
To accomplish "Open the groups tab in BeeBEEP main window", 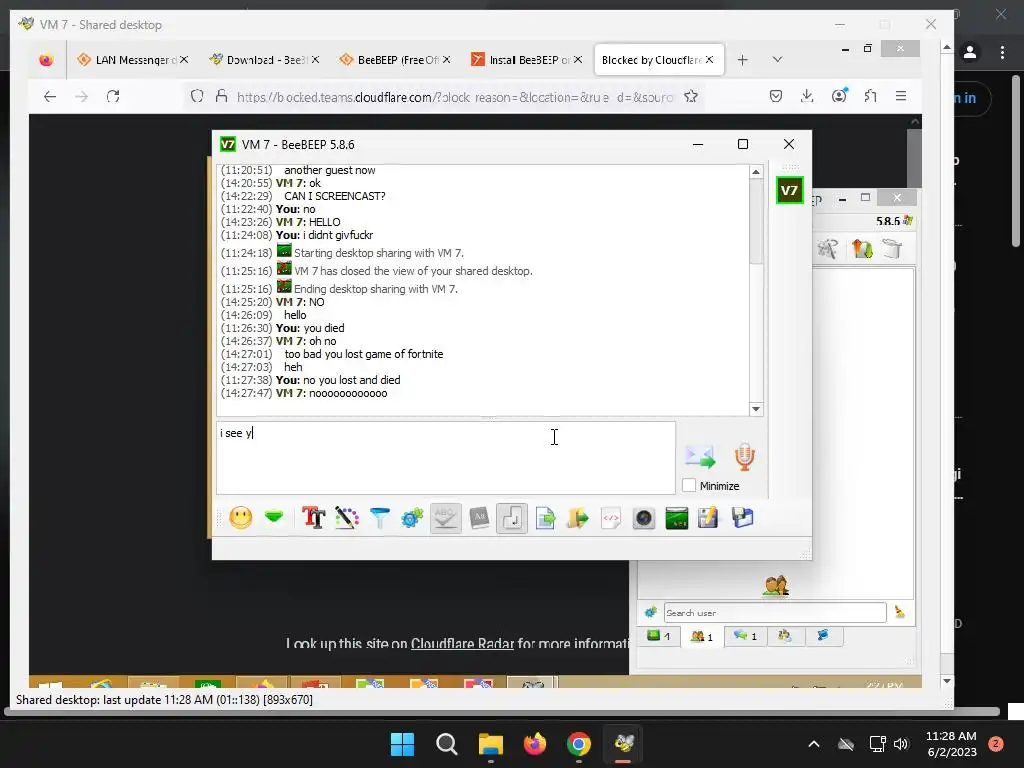I will [785, 635].
